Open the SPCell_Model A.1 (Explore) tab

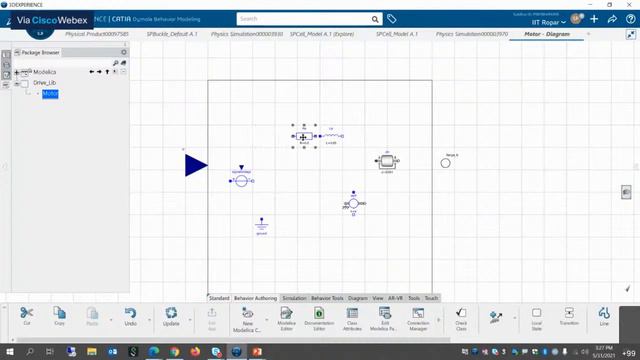322,34
